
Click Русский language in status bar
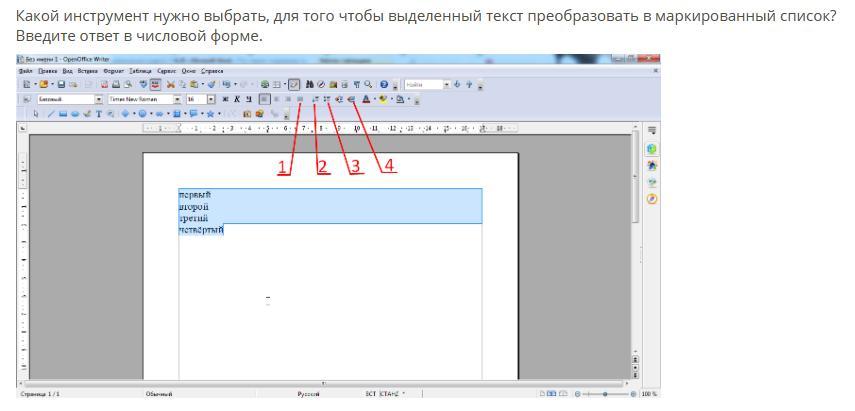[308, 394]
